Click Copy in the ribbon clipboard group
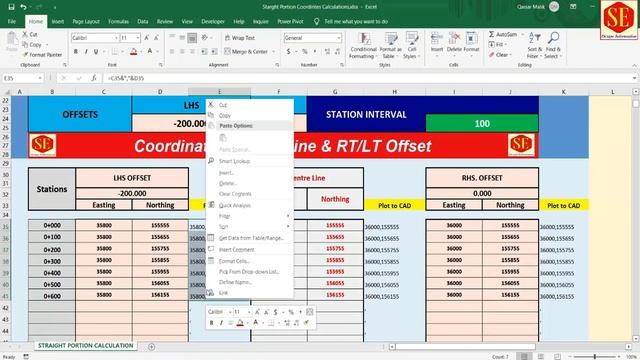The height and width of the screenshot is (360, 640). click(x=32, y=44)
